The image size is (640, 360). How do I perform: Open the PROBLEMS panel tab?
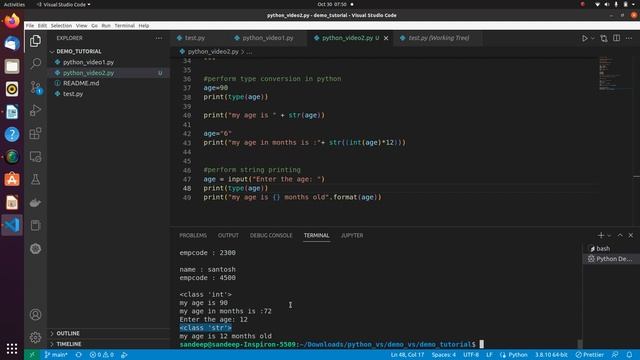click(193, 236)
